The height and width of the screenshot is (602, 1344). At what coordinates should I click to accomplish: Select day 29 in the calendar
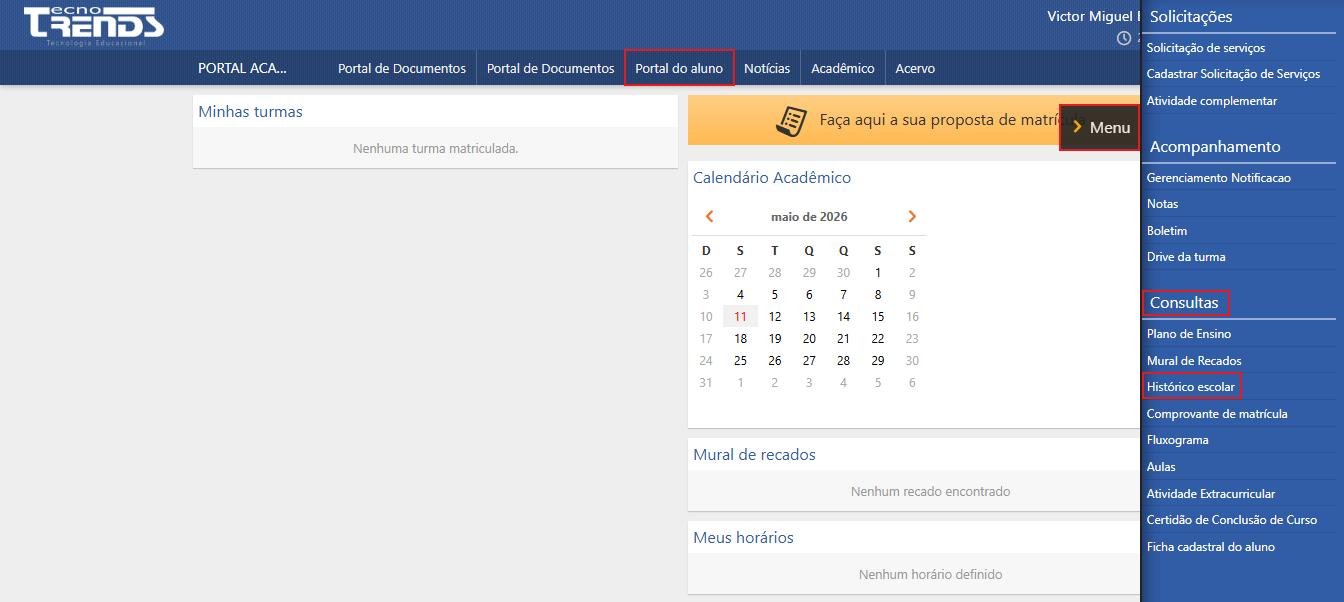tap(877, 360)
